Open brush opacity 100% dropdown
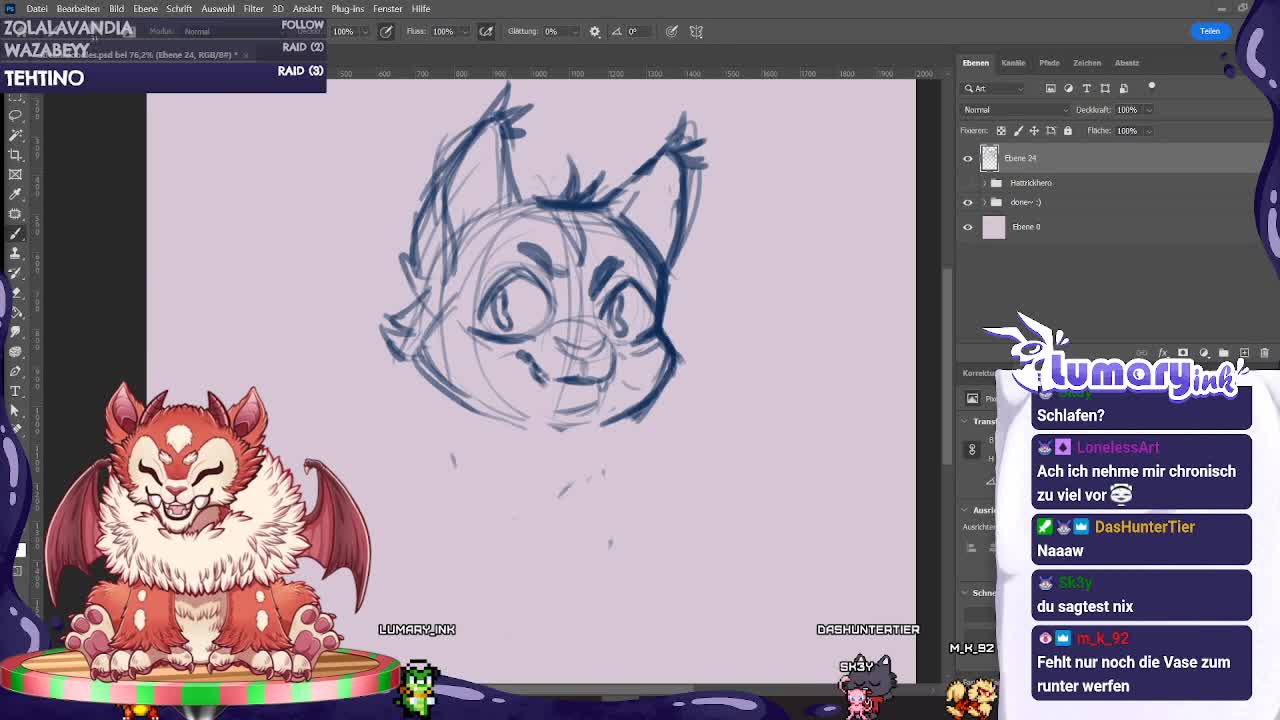Screen dimensions: 1280x720 364,31
